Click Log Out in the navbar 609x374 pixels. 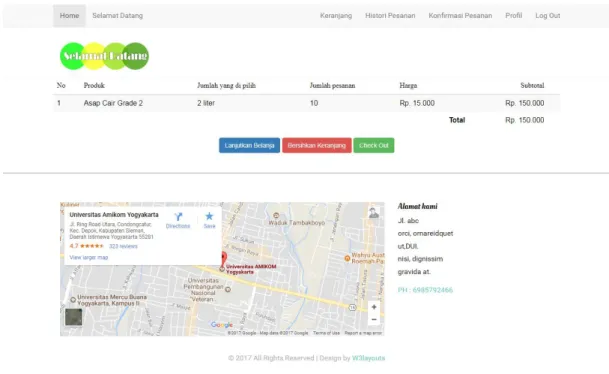[x=548, y=16]
